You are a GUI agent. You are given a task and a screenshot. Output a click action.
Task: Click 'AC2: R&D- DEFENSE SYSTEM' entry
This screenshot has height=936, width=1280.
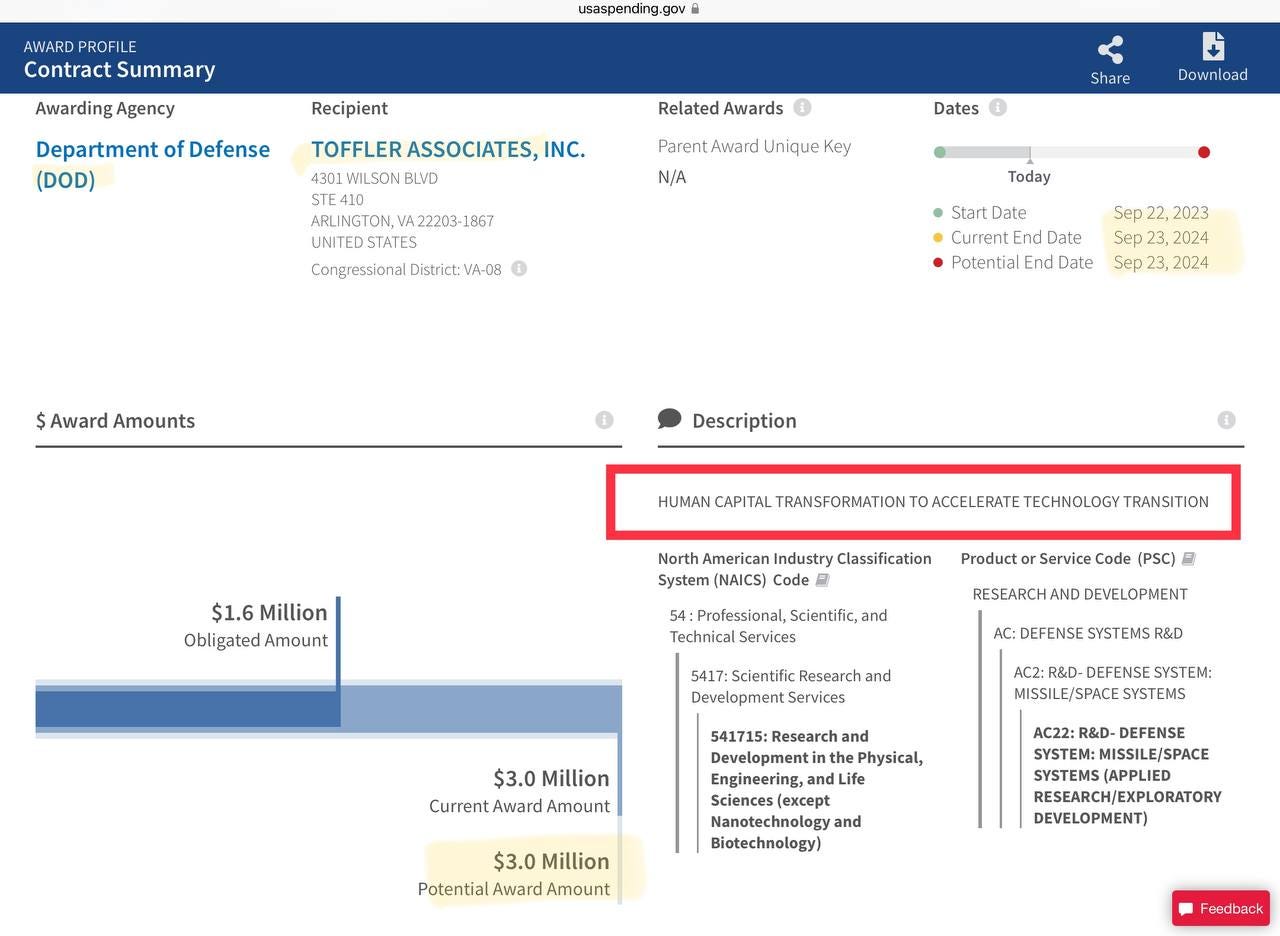tap(1113, 683)
